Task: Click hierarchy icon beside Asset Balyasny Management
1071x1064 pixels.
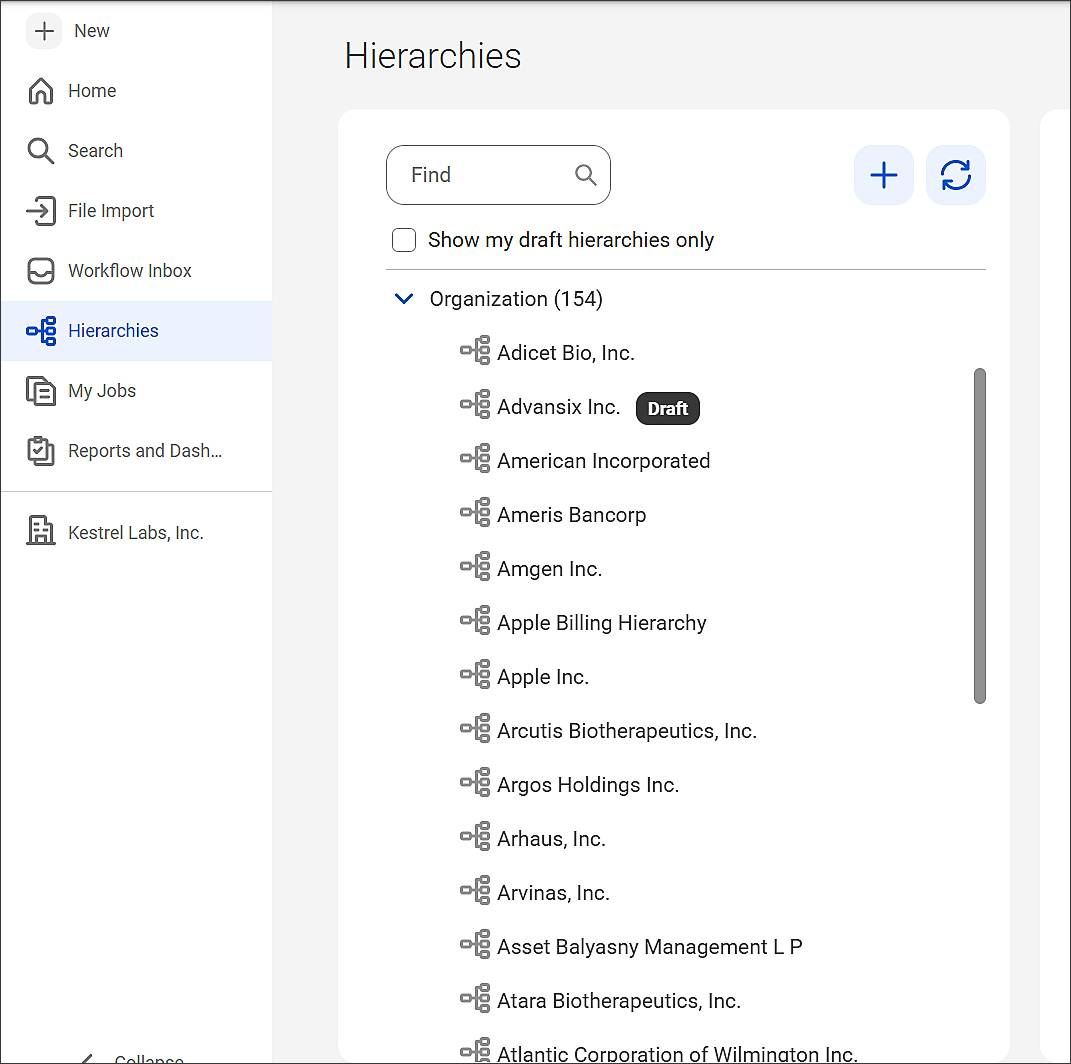Action: point(475,944)
